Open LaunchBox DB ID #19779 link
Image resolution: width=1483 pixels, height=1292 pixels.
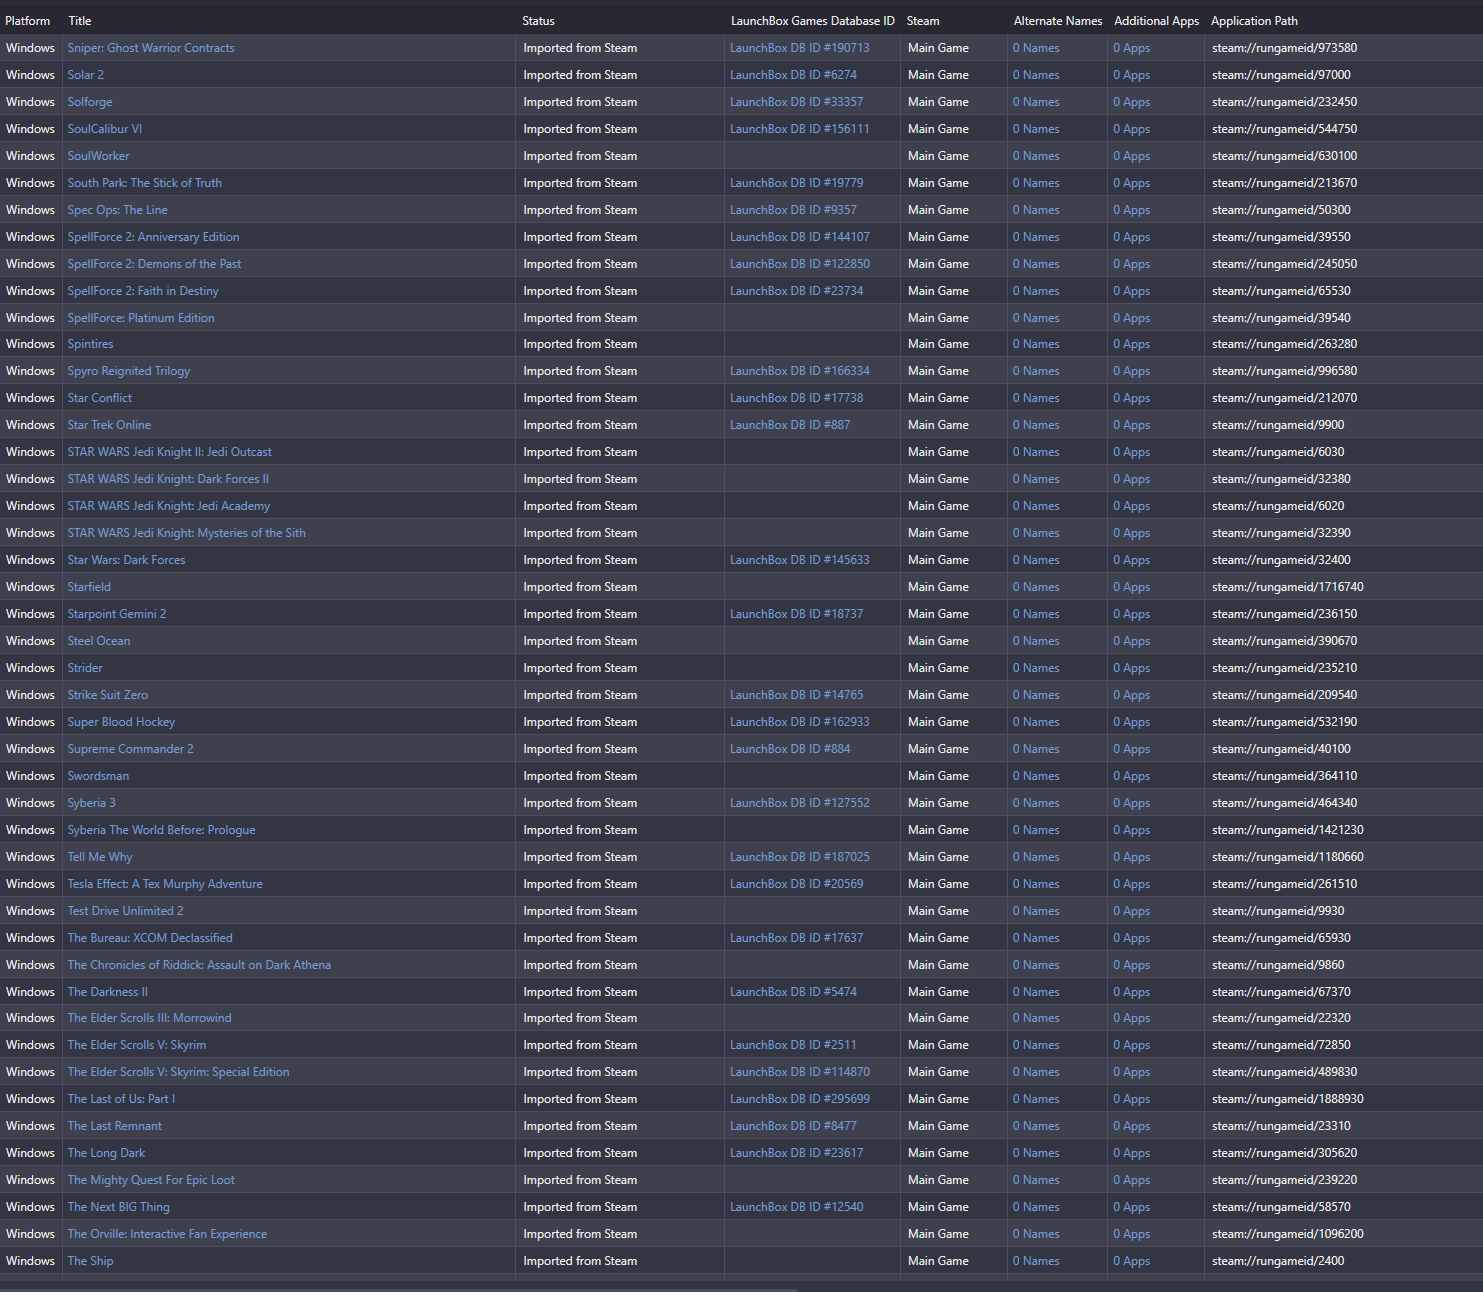pyautogui.click(x=796, y=183)
